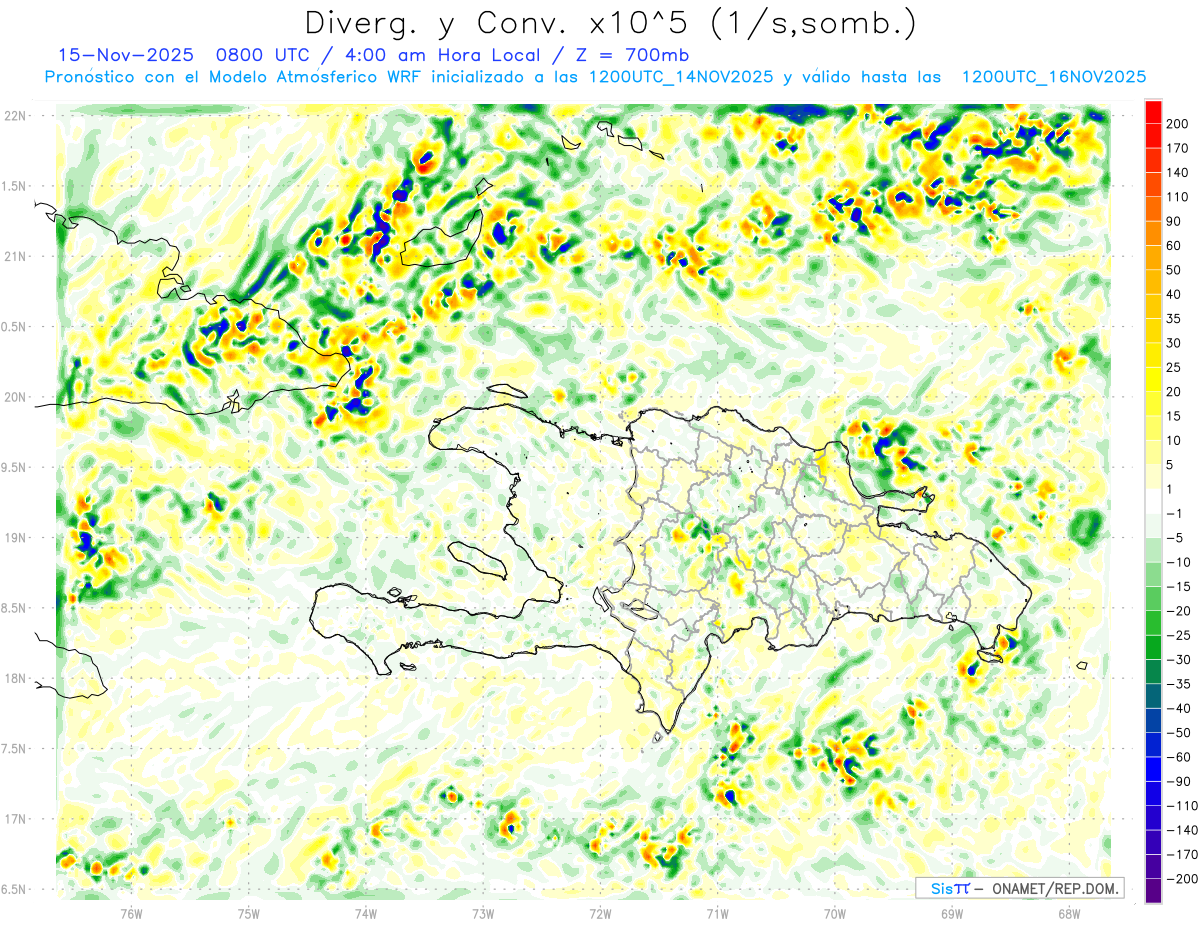
Task: Click the dark purple colorbar segment below -200
Action: pyautogui.click(x=1153, y=891)
